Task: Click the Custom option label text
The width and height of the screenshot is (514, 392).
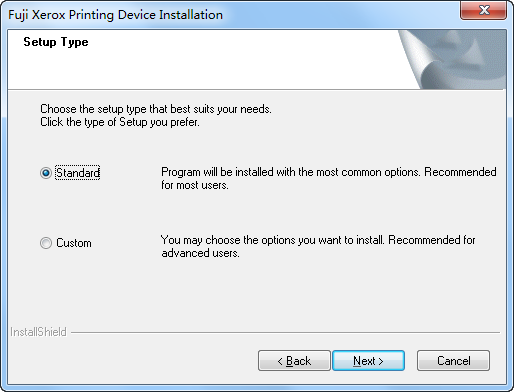Action: coord(74,243)
